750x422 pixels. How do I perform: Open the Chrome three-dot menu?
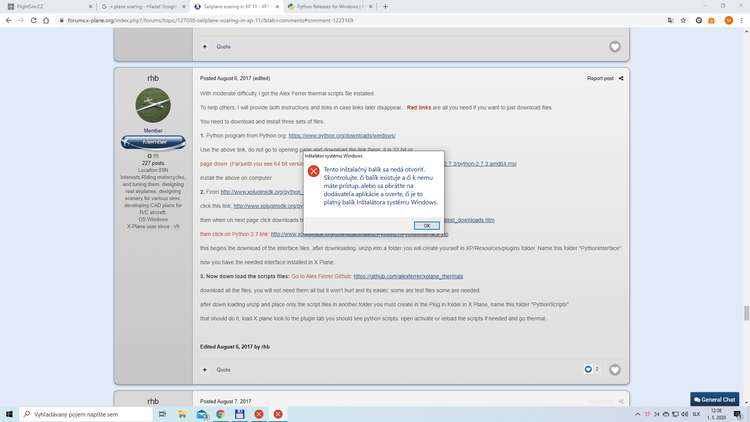741,21
